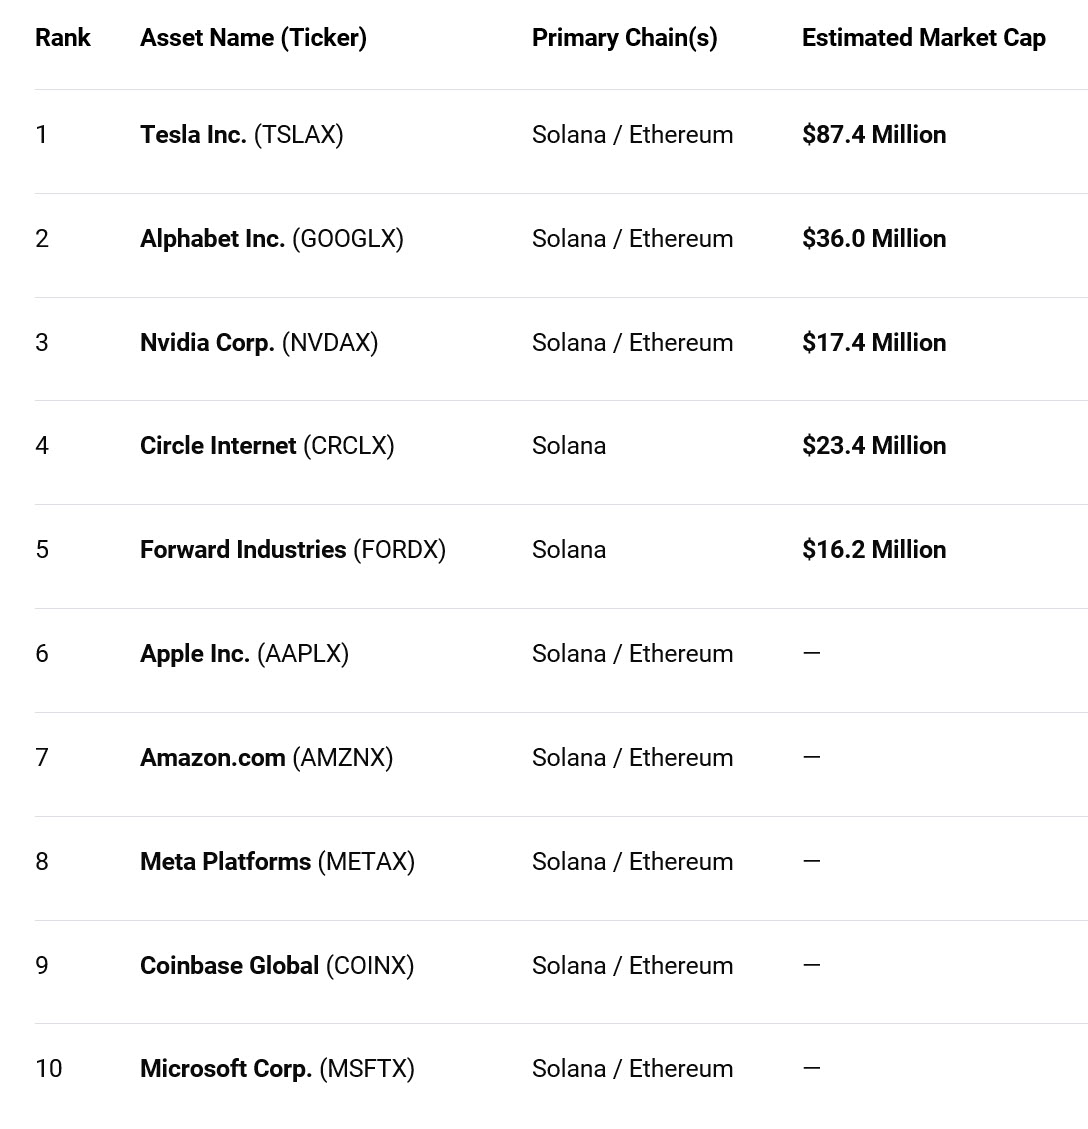Open the Meta Platforms (METAX) entry

tap(277, 862)
